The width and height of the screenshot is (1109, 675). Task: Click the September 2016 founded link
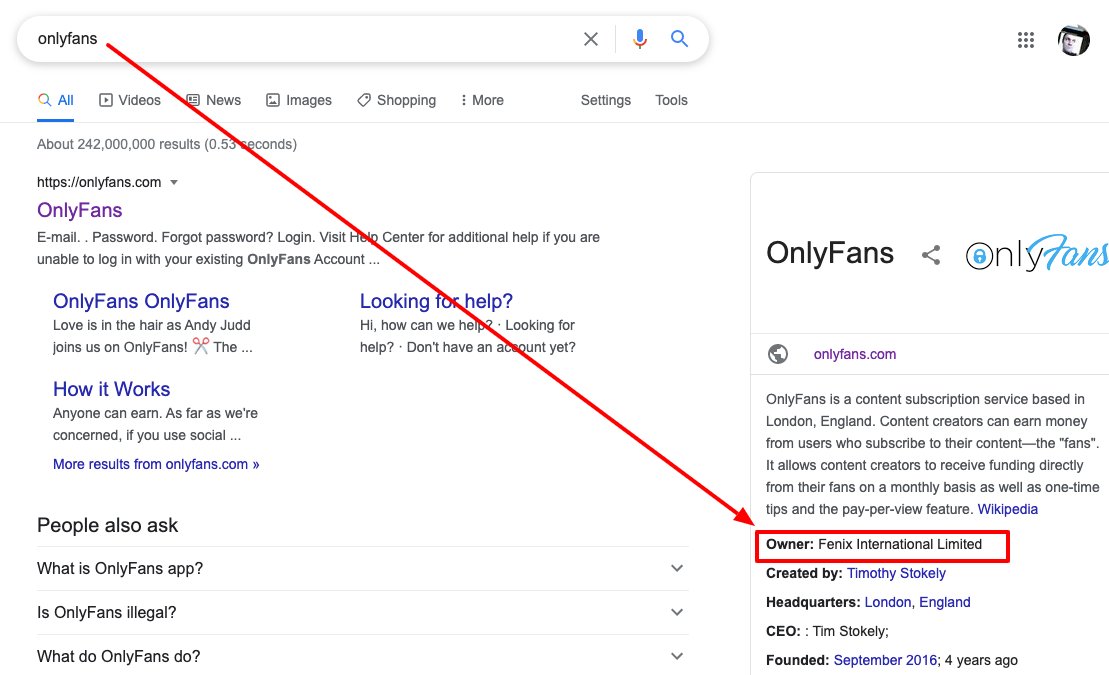[886, 660]
